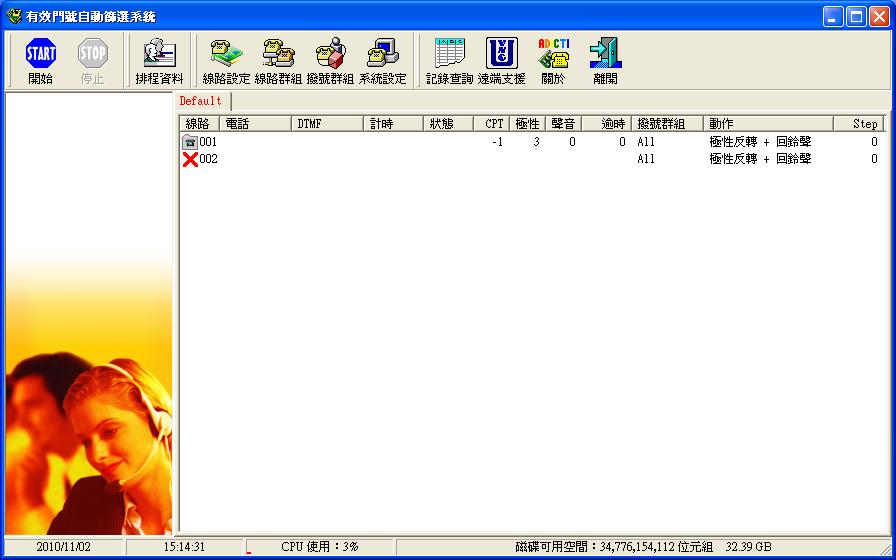
Task: Select the line 002 row label
Action: coord(208,159)
